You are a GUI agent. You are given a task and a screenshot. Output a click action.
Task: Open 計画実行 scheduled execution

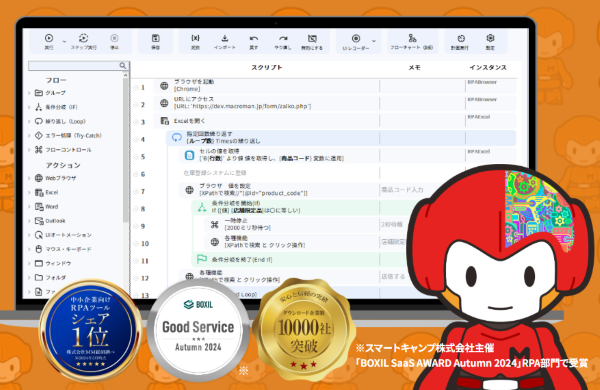461,38
